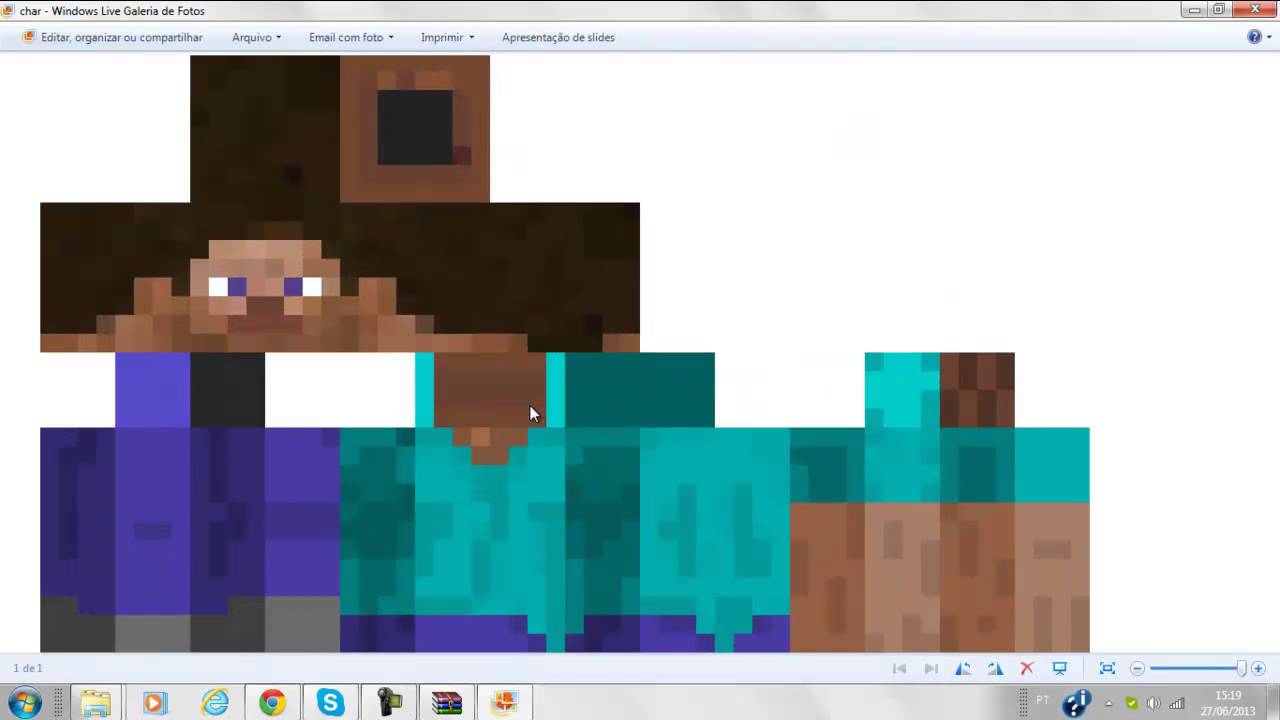Screen dimensions: 1280x720
Task: Open the blue help info tray icon
Action: 1076,703
